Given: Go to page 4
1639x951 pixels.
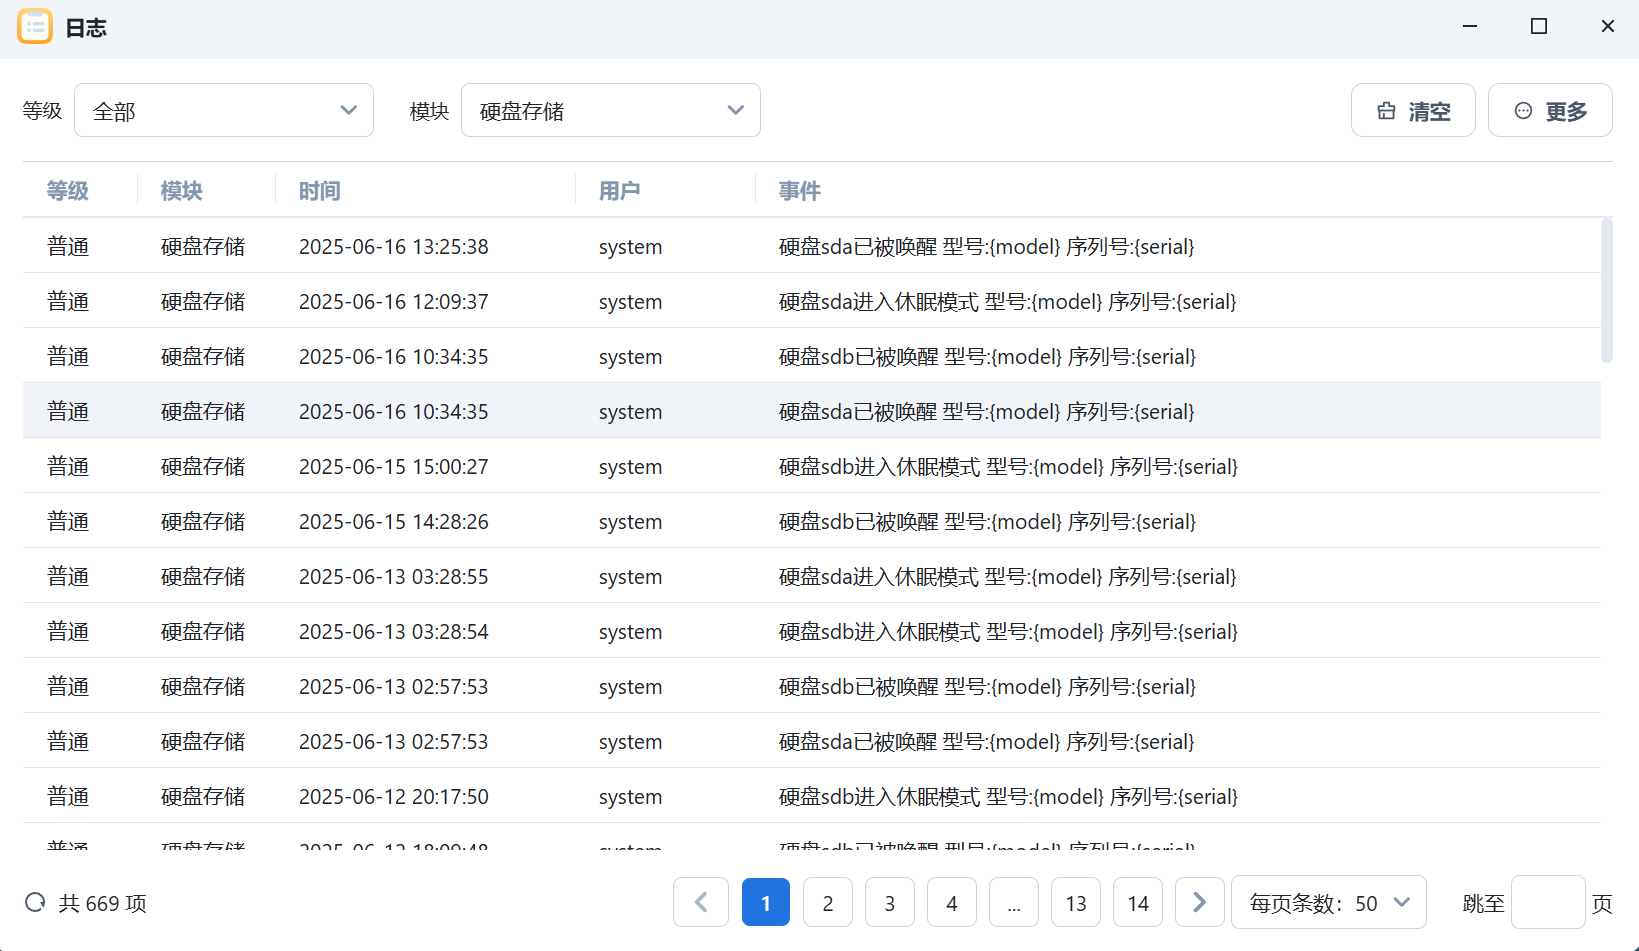Looking at the screenshot, I should (x=952, y=903).
